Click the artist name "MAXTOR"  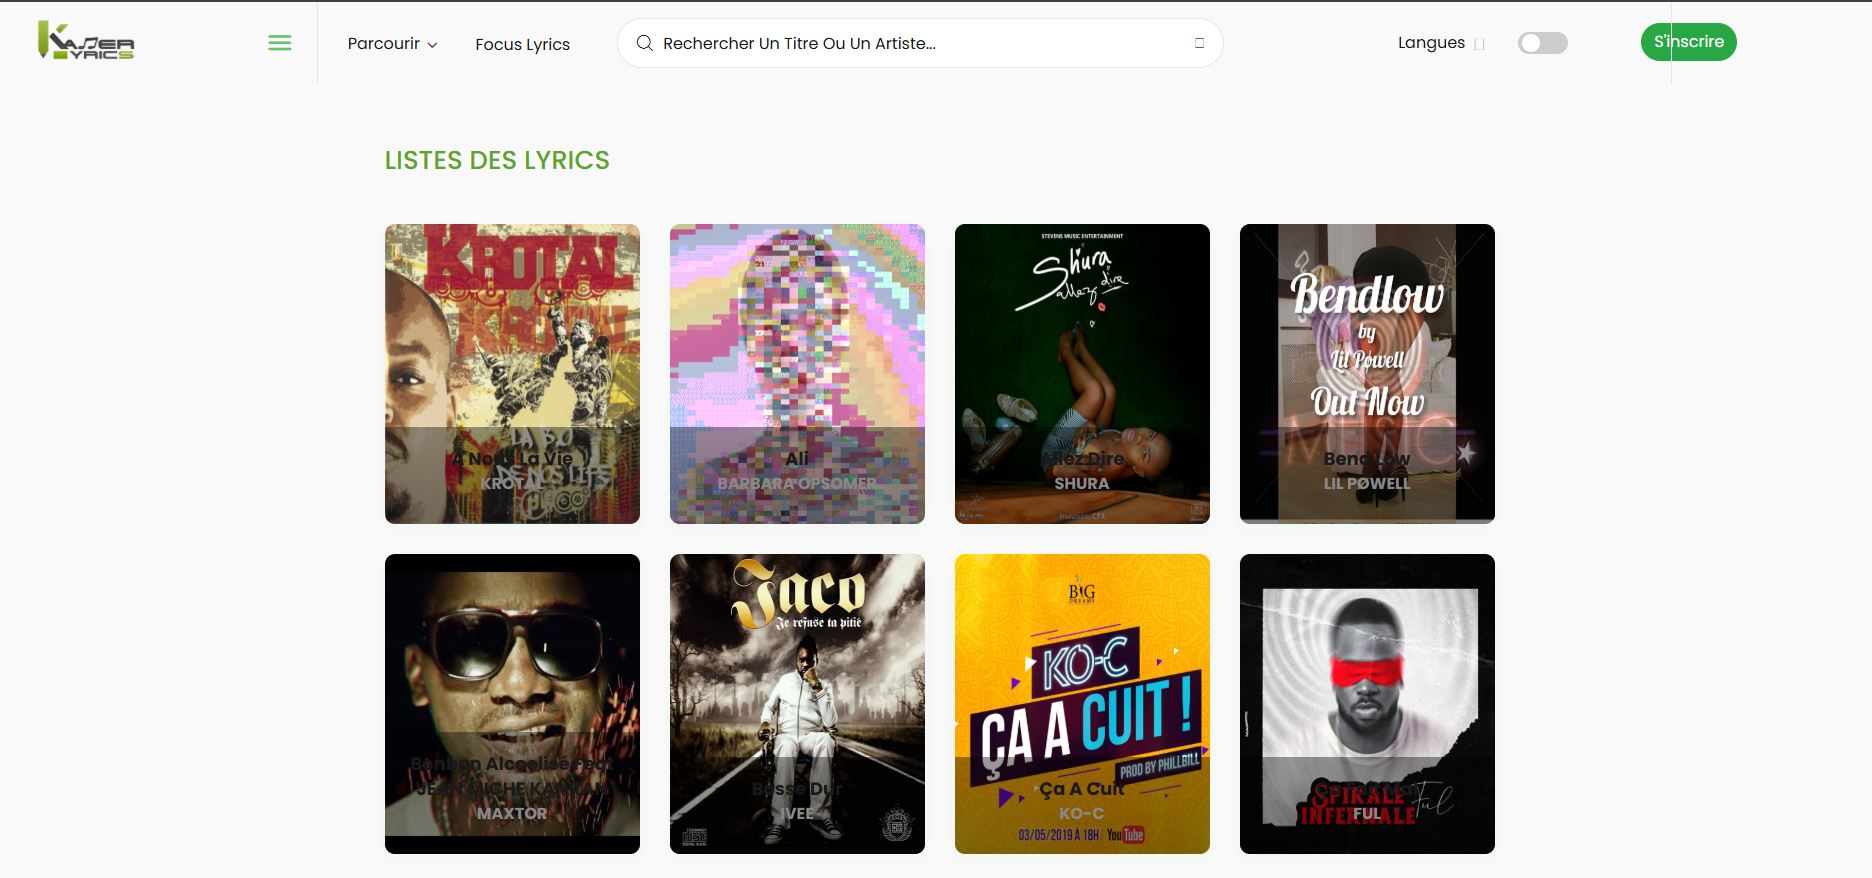click(512, 814)
